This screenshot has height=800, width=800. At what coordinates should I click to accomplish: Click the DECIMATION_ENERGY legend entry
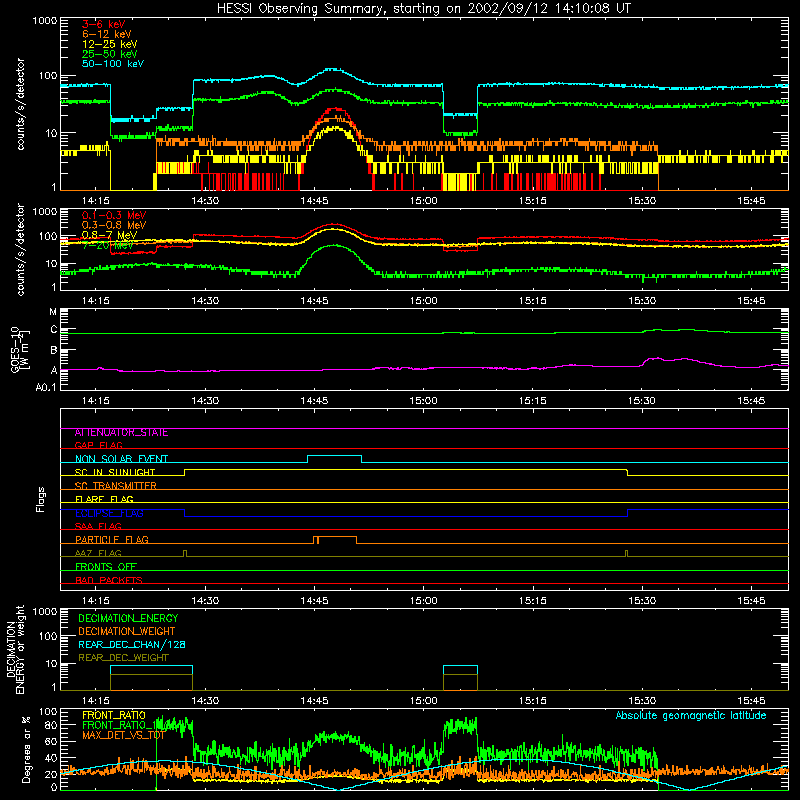(128, 618)
